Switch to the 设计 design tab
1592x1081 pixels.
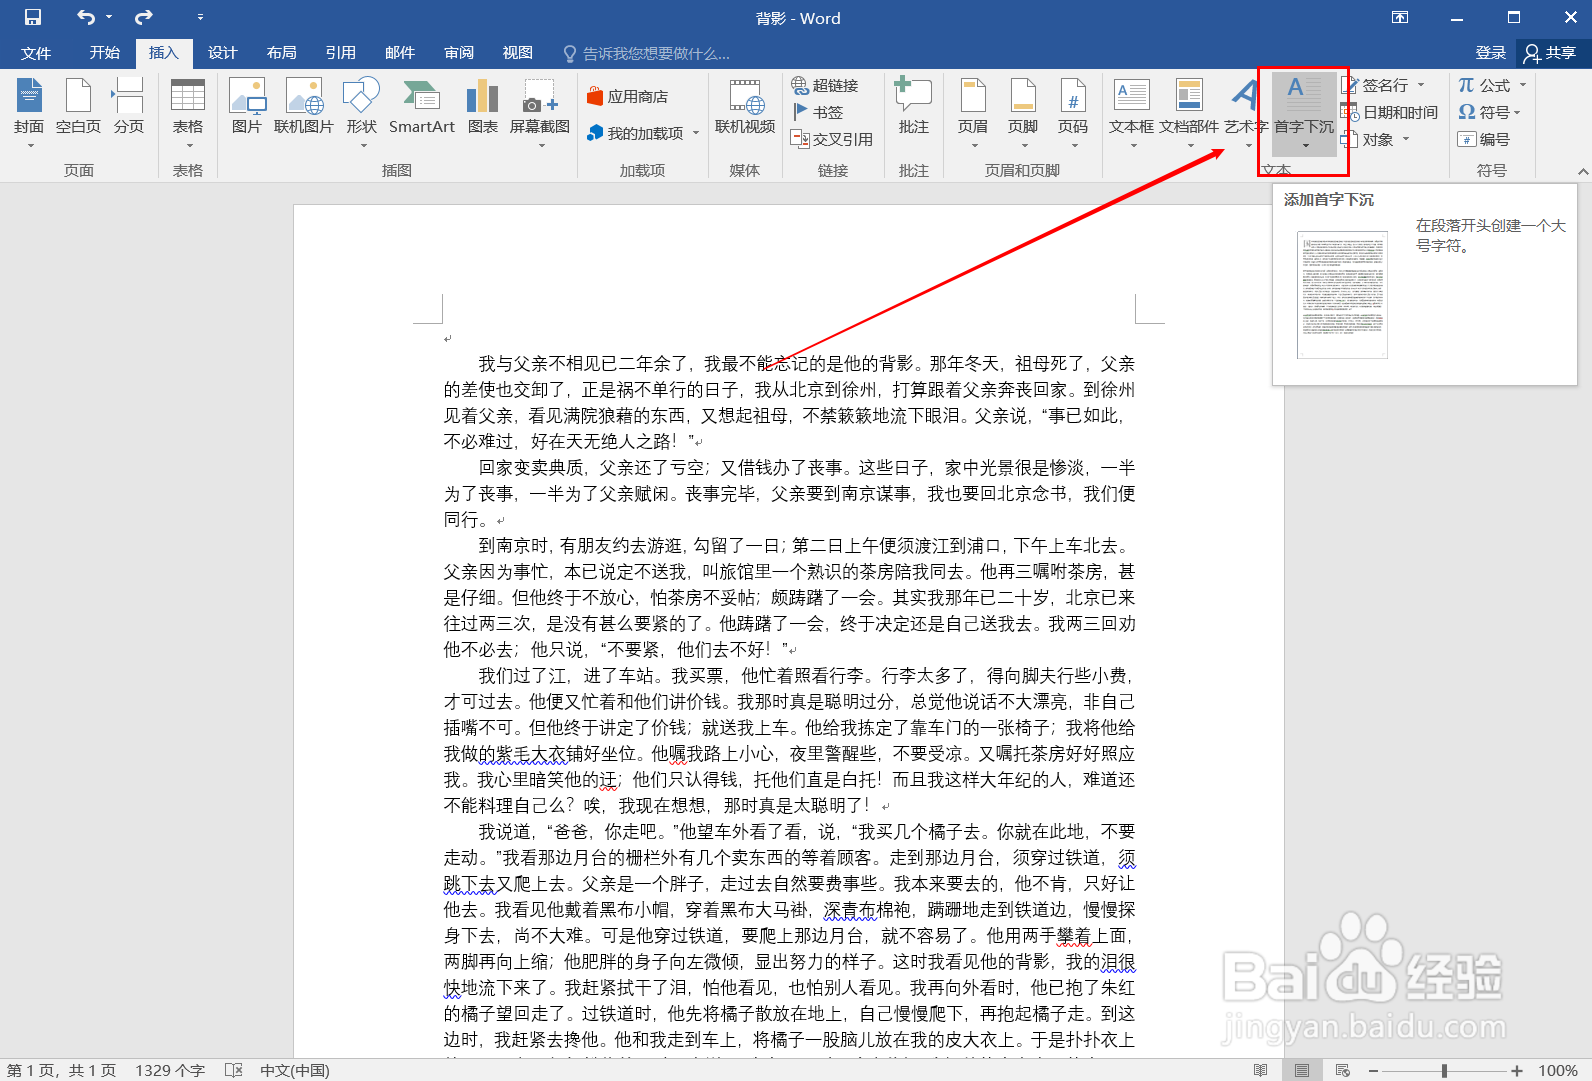pos(222,53)
